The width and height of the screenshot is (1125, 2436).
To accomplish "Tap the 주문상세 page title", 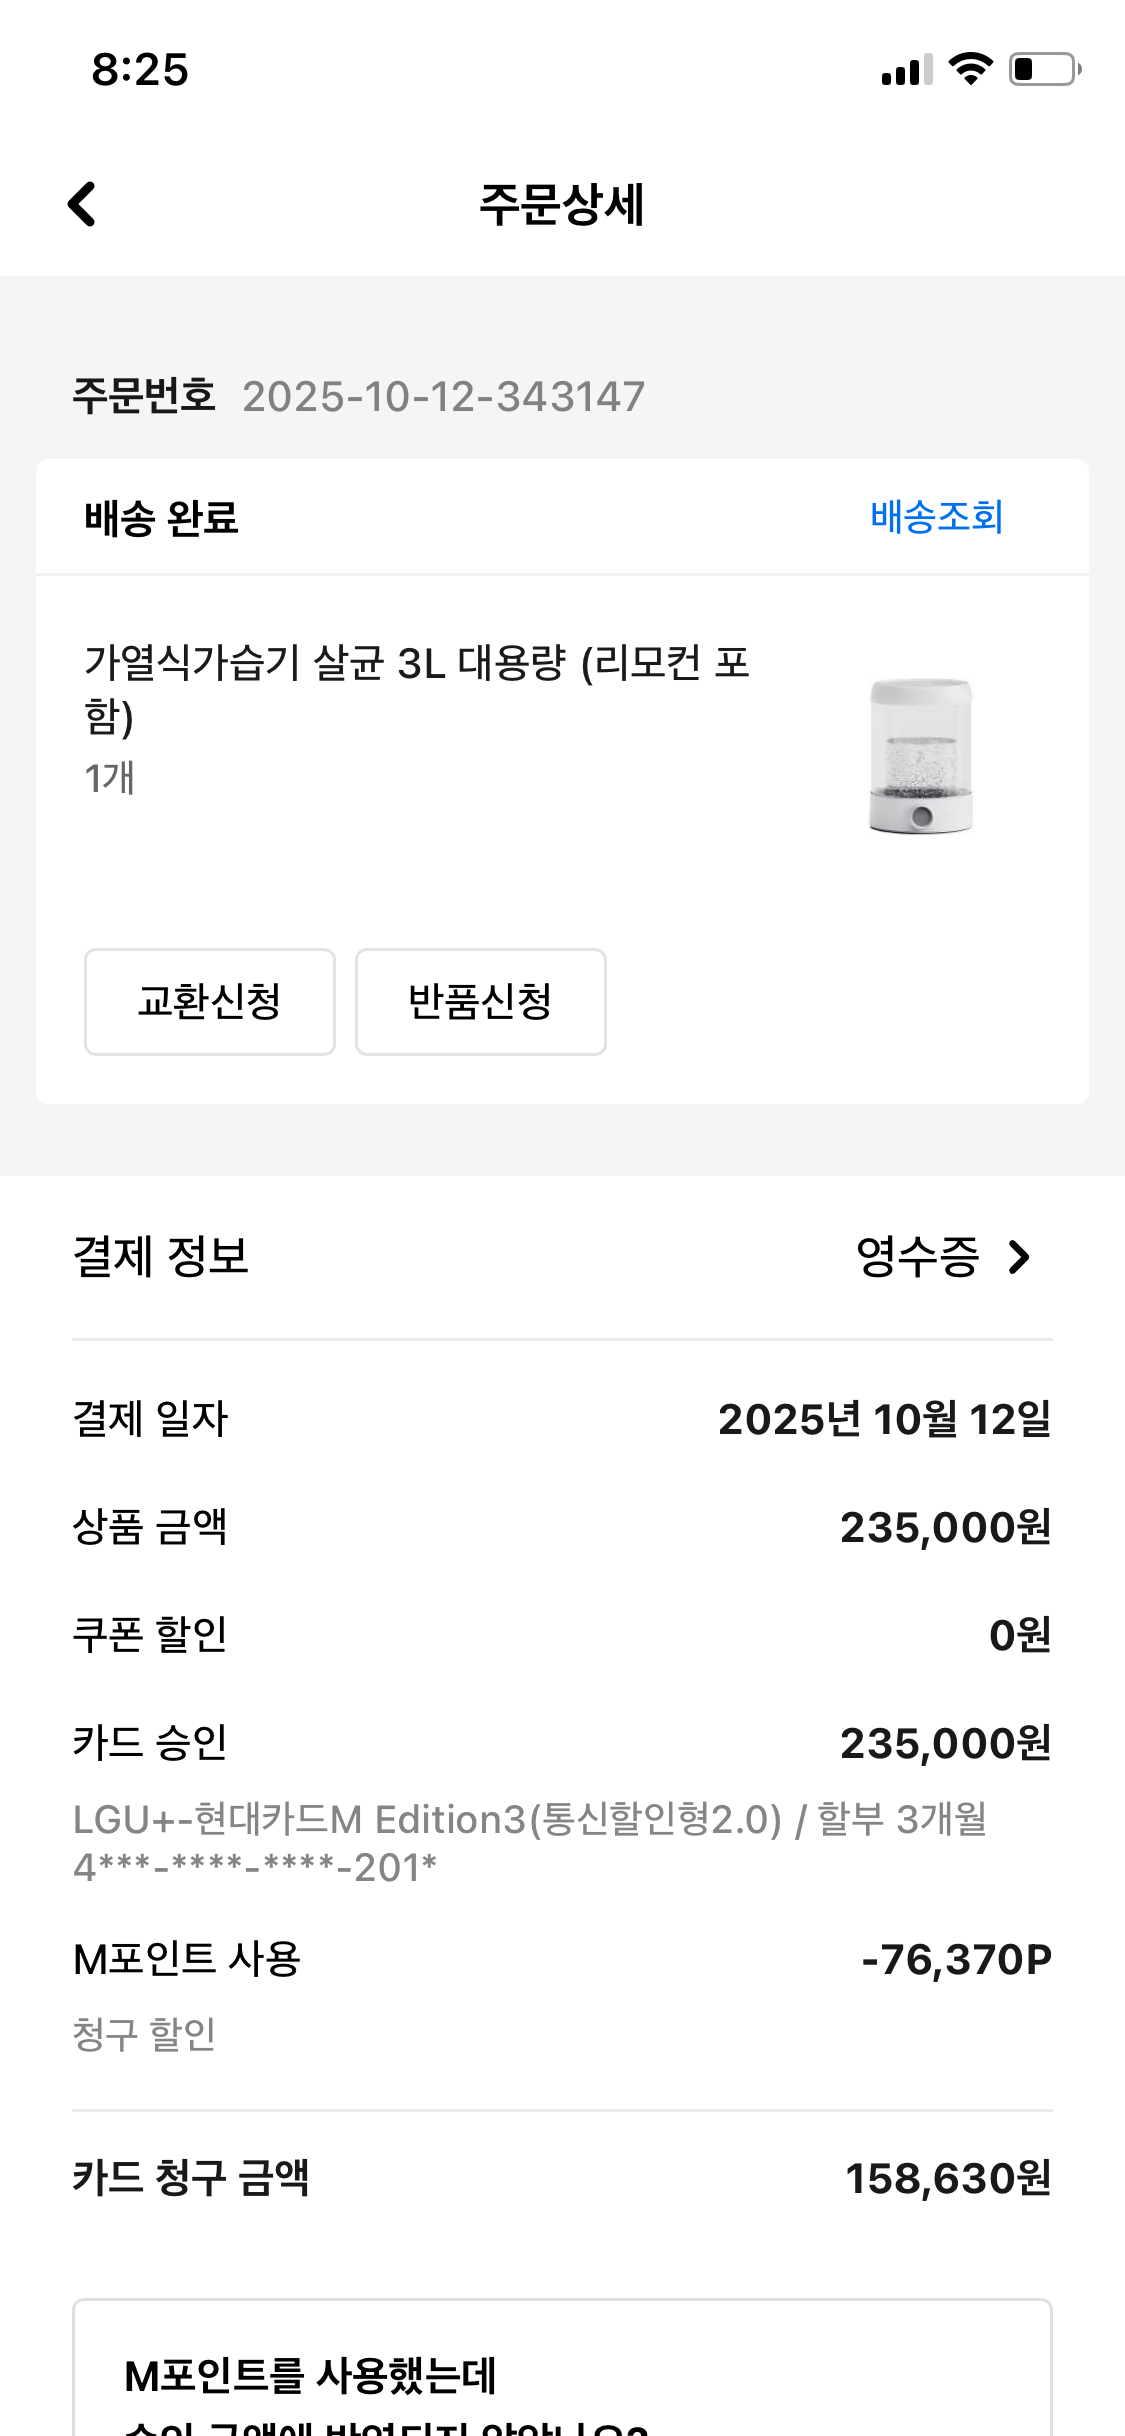I will coord(562,205).
